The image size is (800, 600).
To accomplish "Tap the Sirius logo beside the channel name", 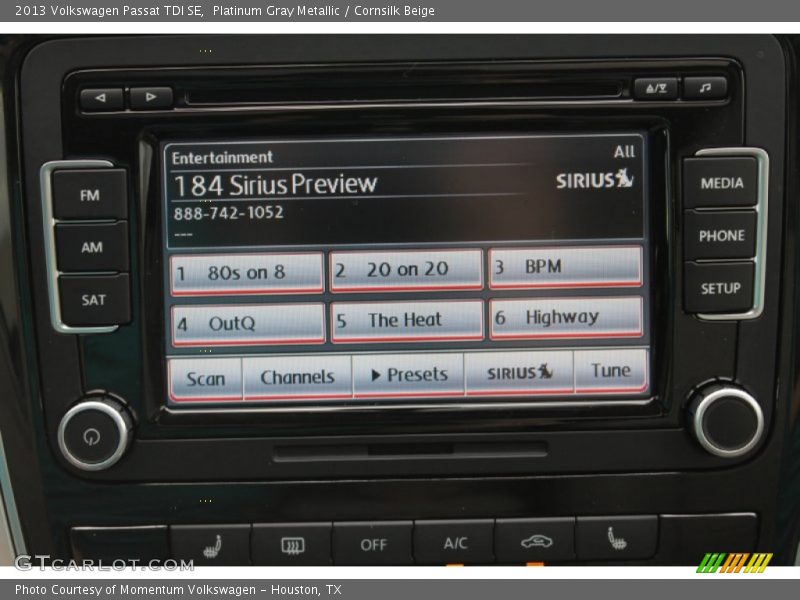I will 595,179.
